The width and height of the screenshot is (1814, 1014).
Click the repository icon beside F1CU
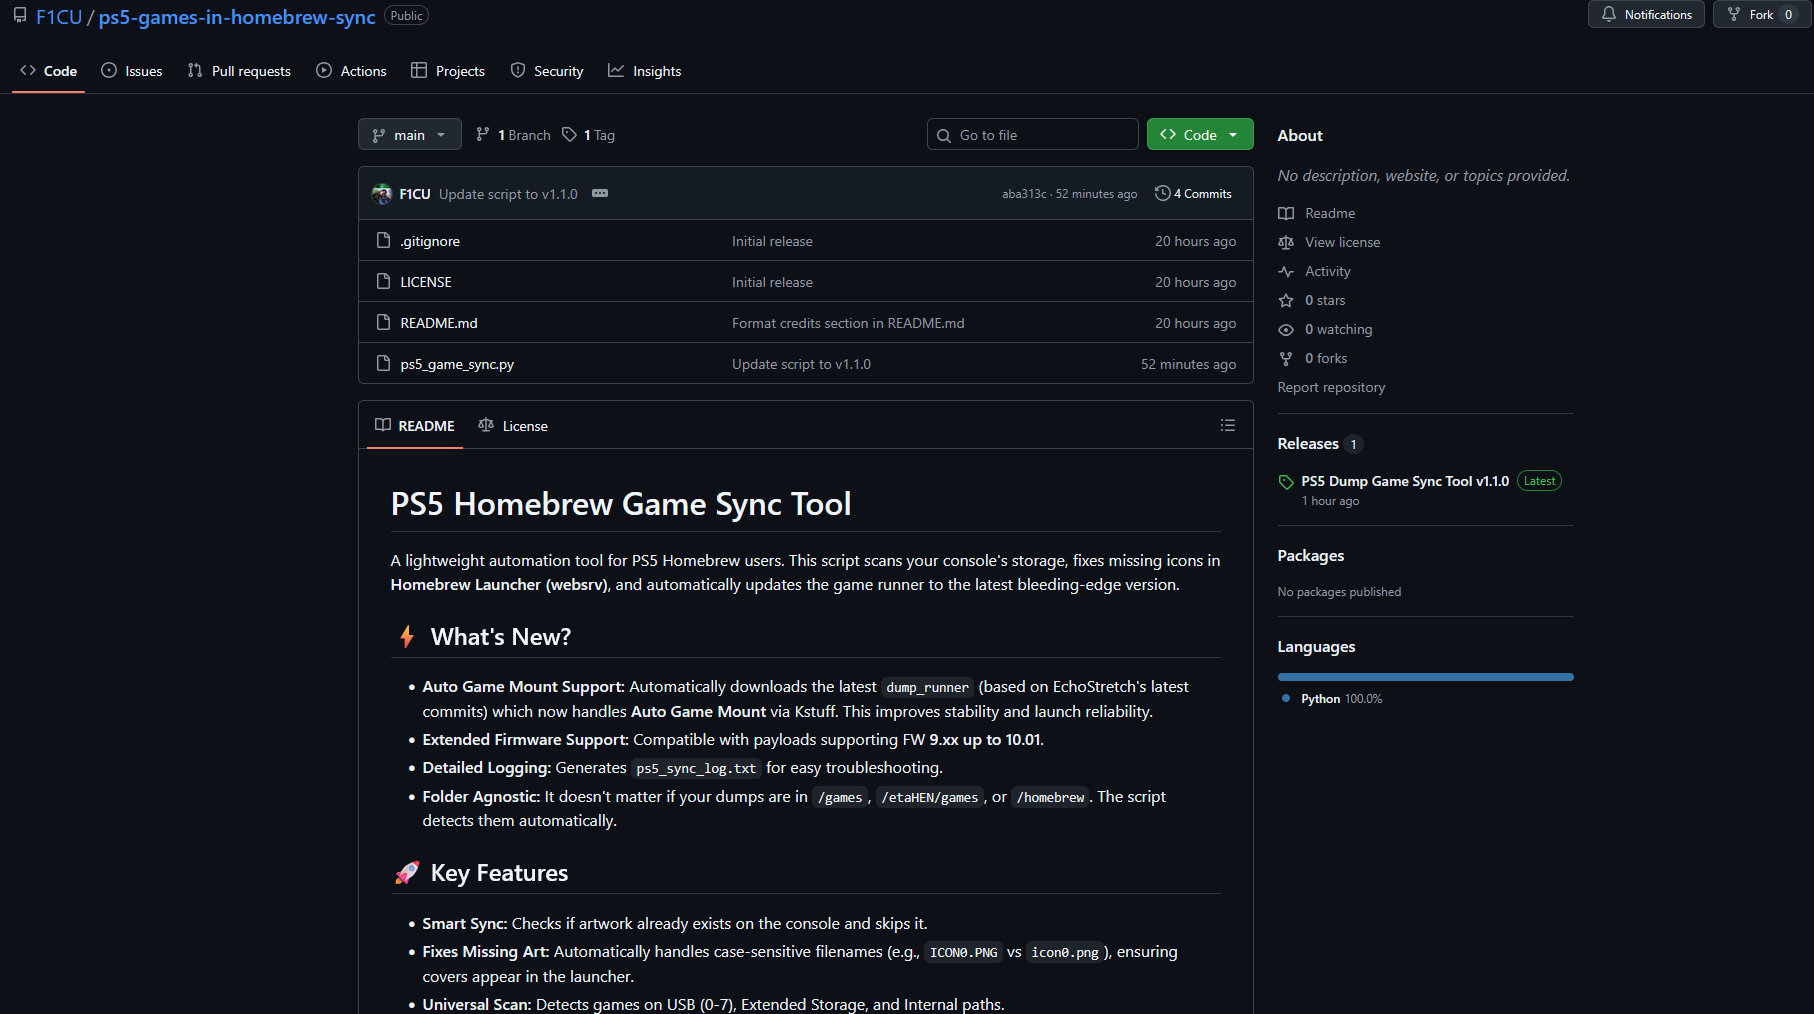(x=20, y=16)
